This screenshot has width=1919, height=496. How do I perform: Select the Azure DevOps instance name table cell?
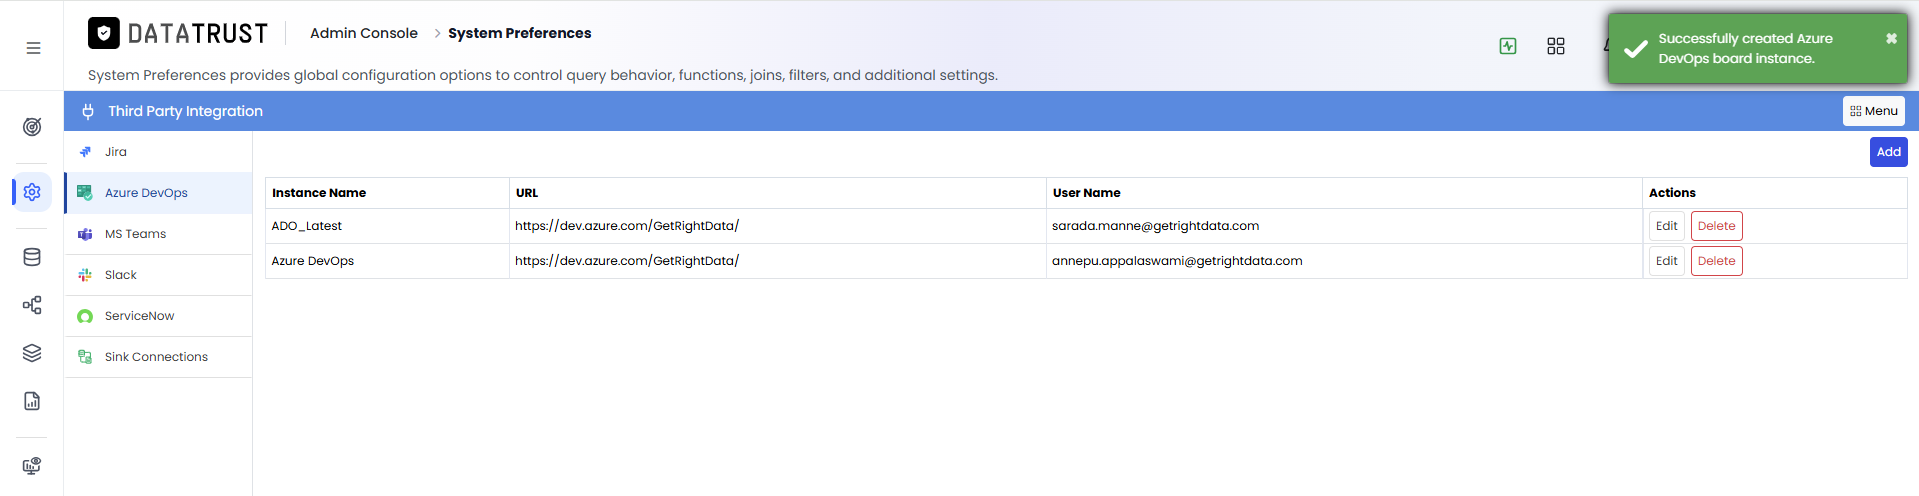[x=387, y=261]
